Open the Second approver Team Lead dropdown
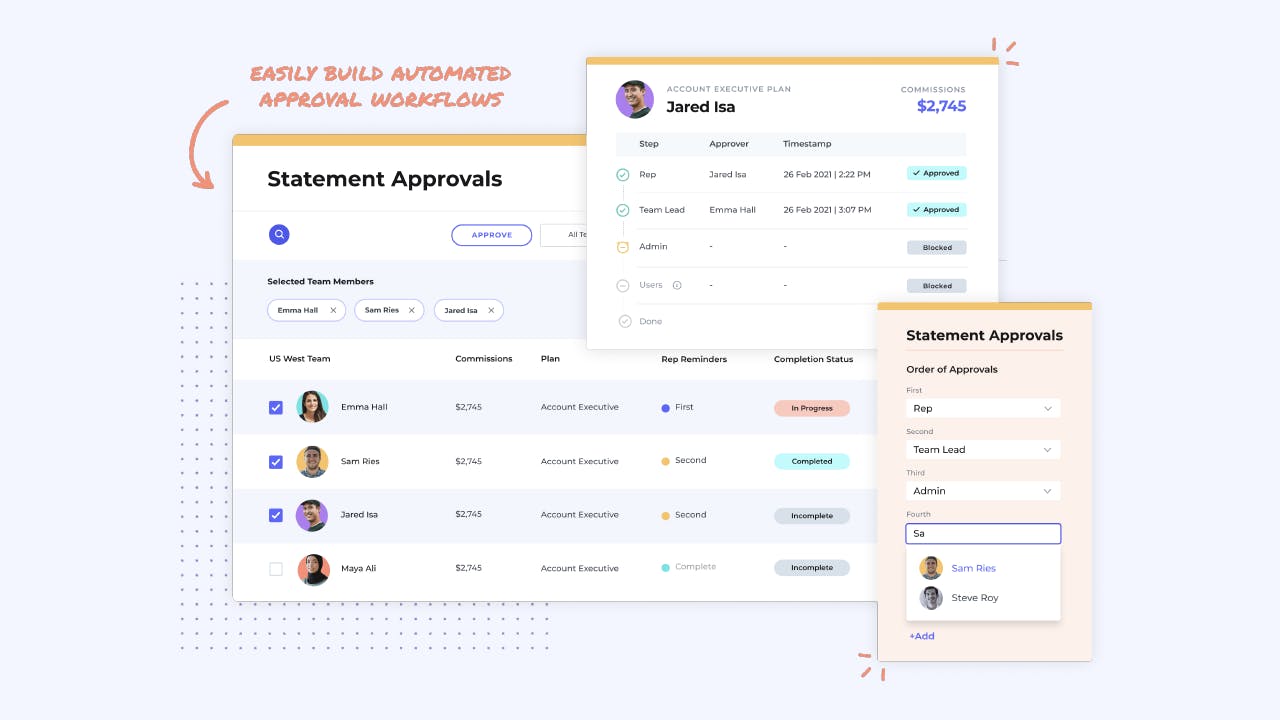The height and width of the screenshot is (720, 1280). (983, 450)
